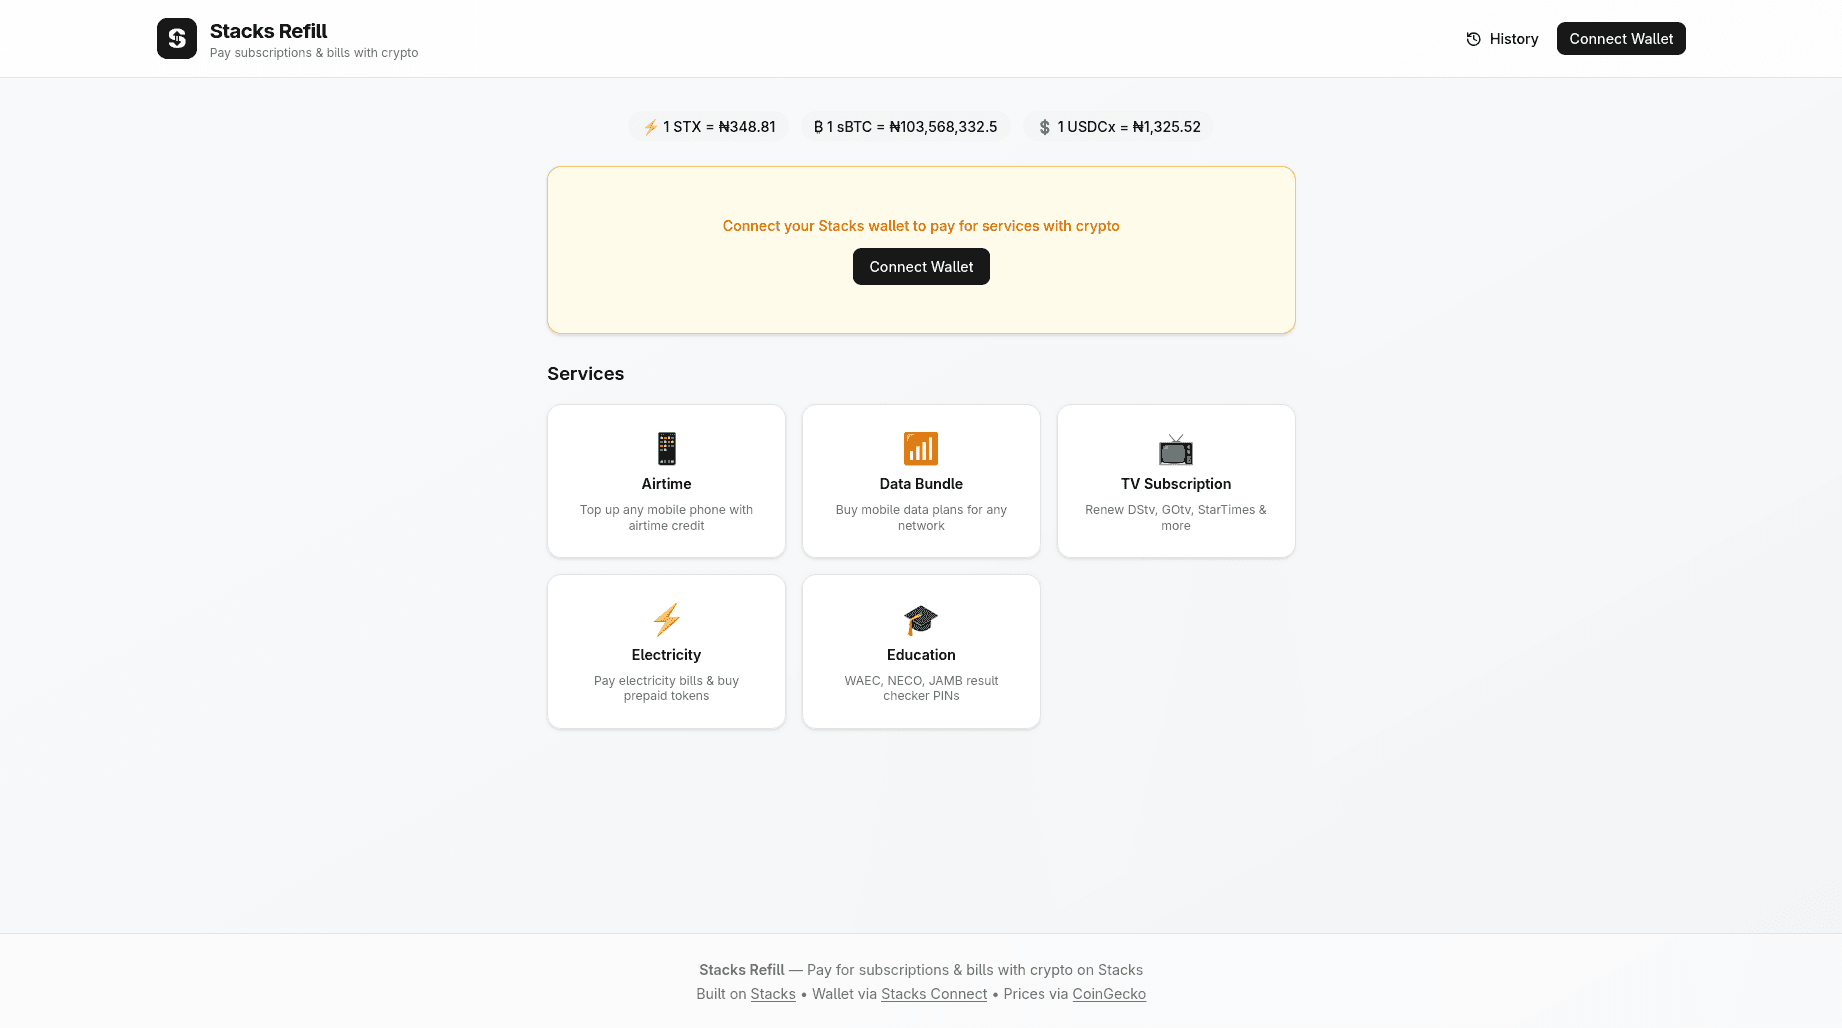Click 'WAEC, NECO, JAMB result checker PINs'
Image resolution: width=1842 pixels, height=1028 pixels.
pos(921,688)
